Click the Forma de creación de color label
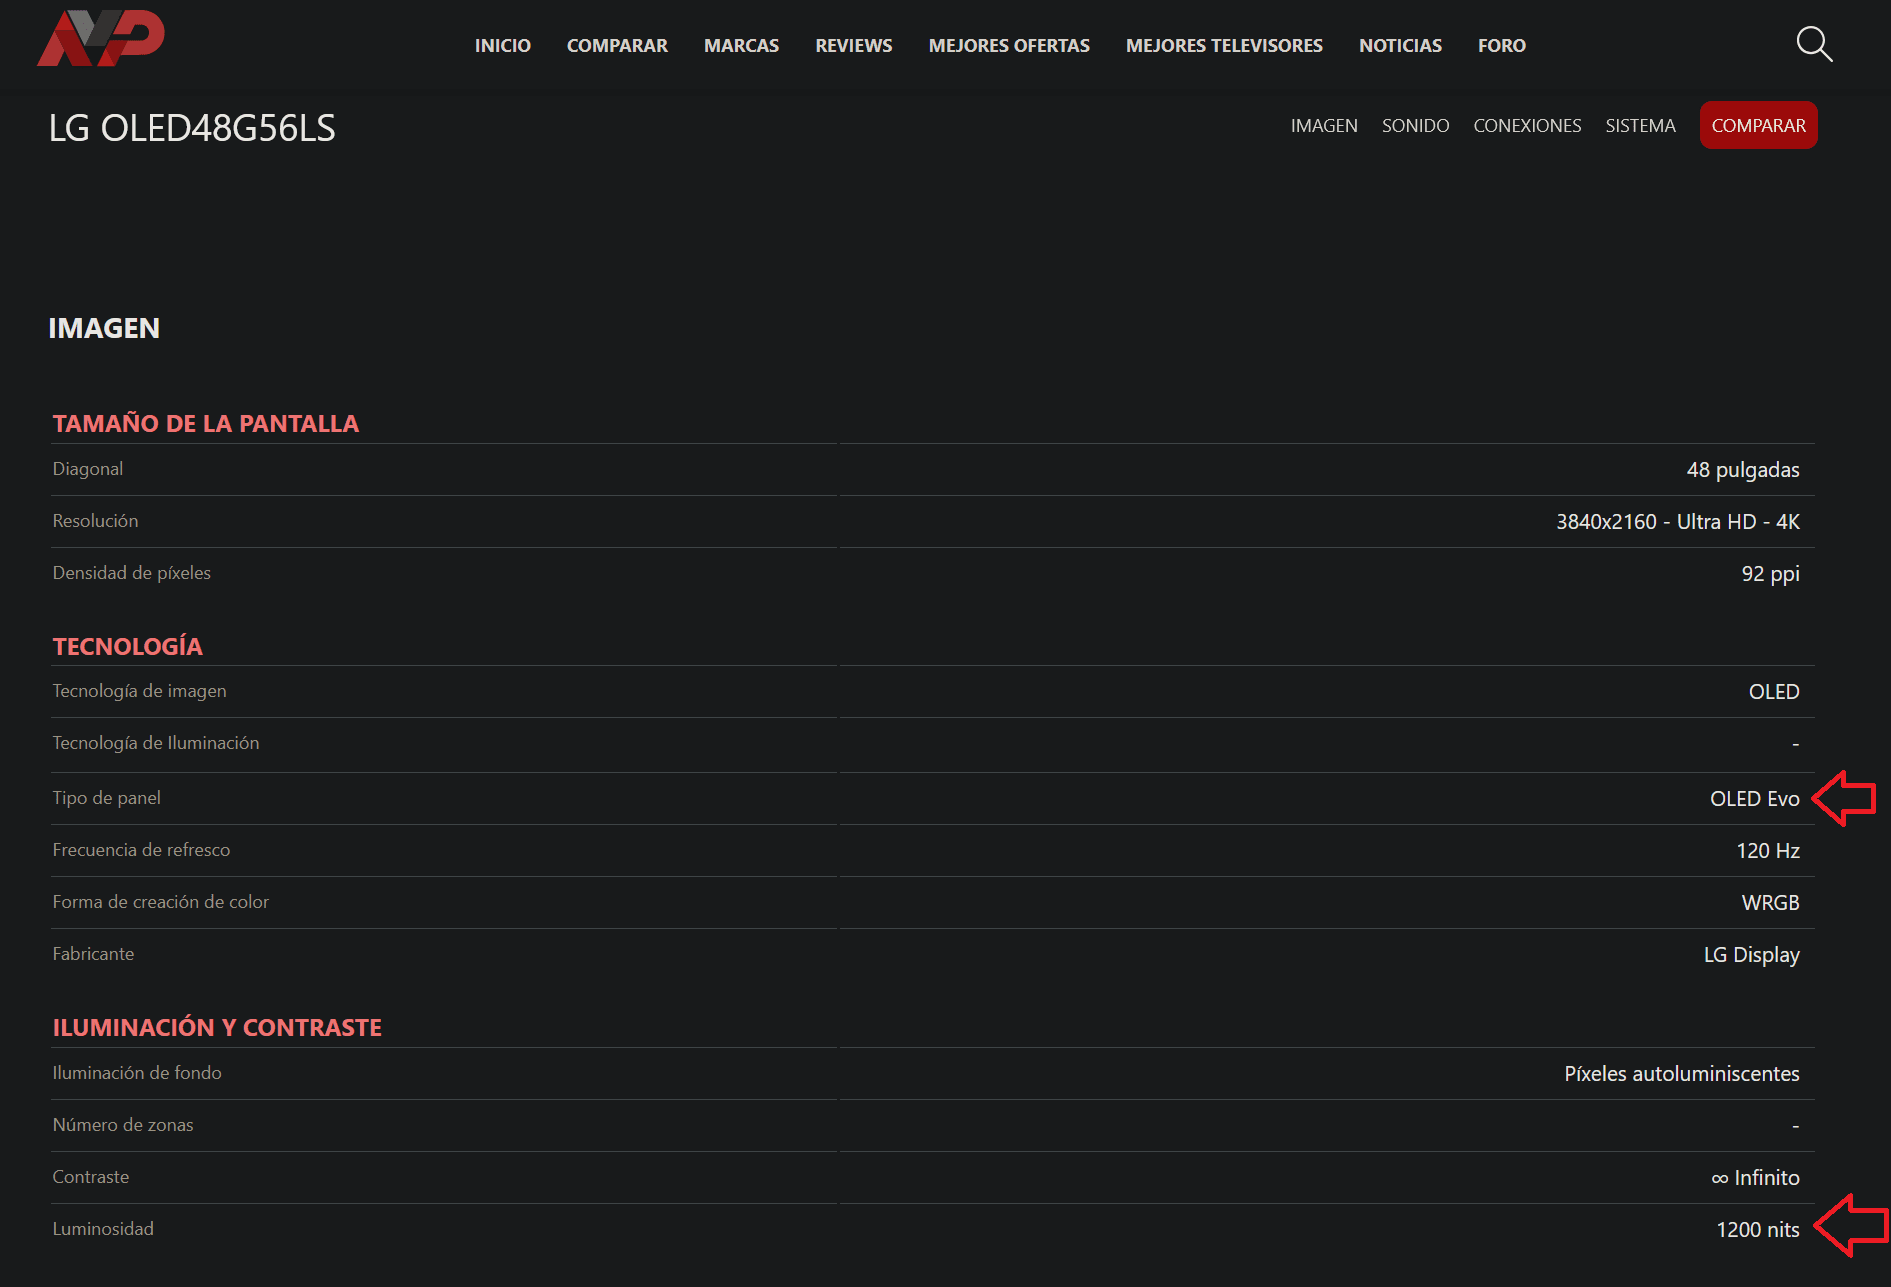Image resolution: width=1891 pixels, height=1287 pixels. 161,902
